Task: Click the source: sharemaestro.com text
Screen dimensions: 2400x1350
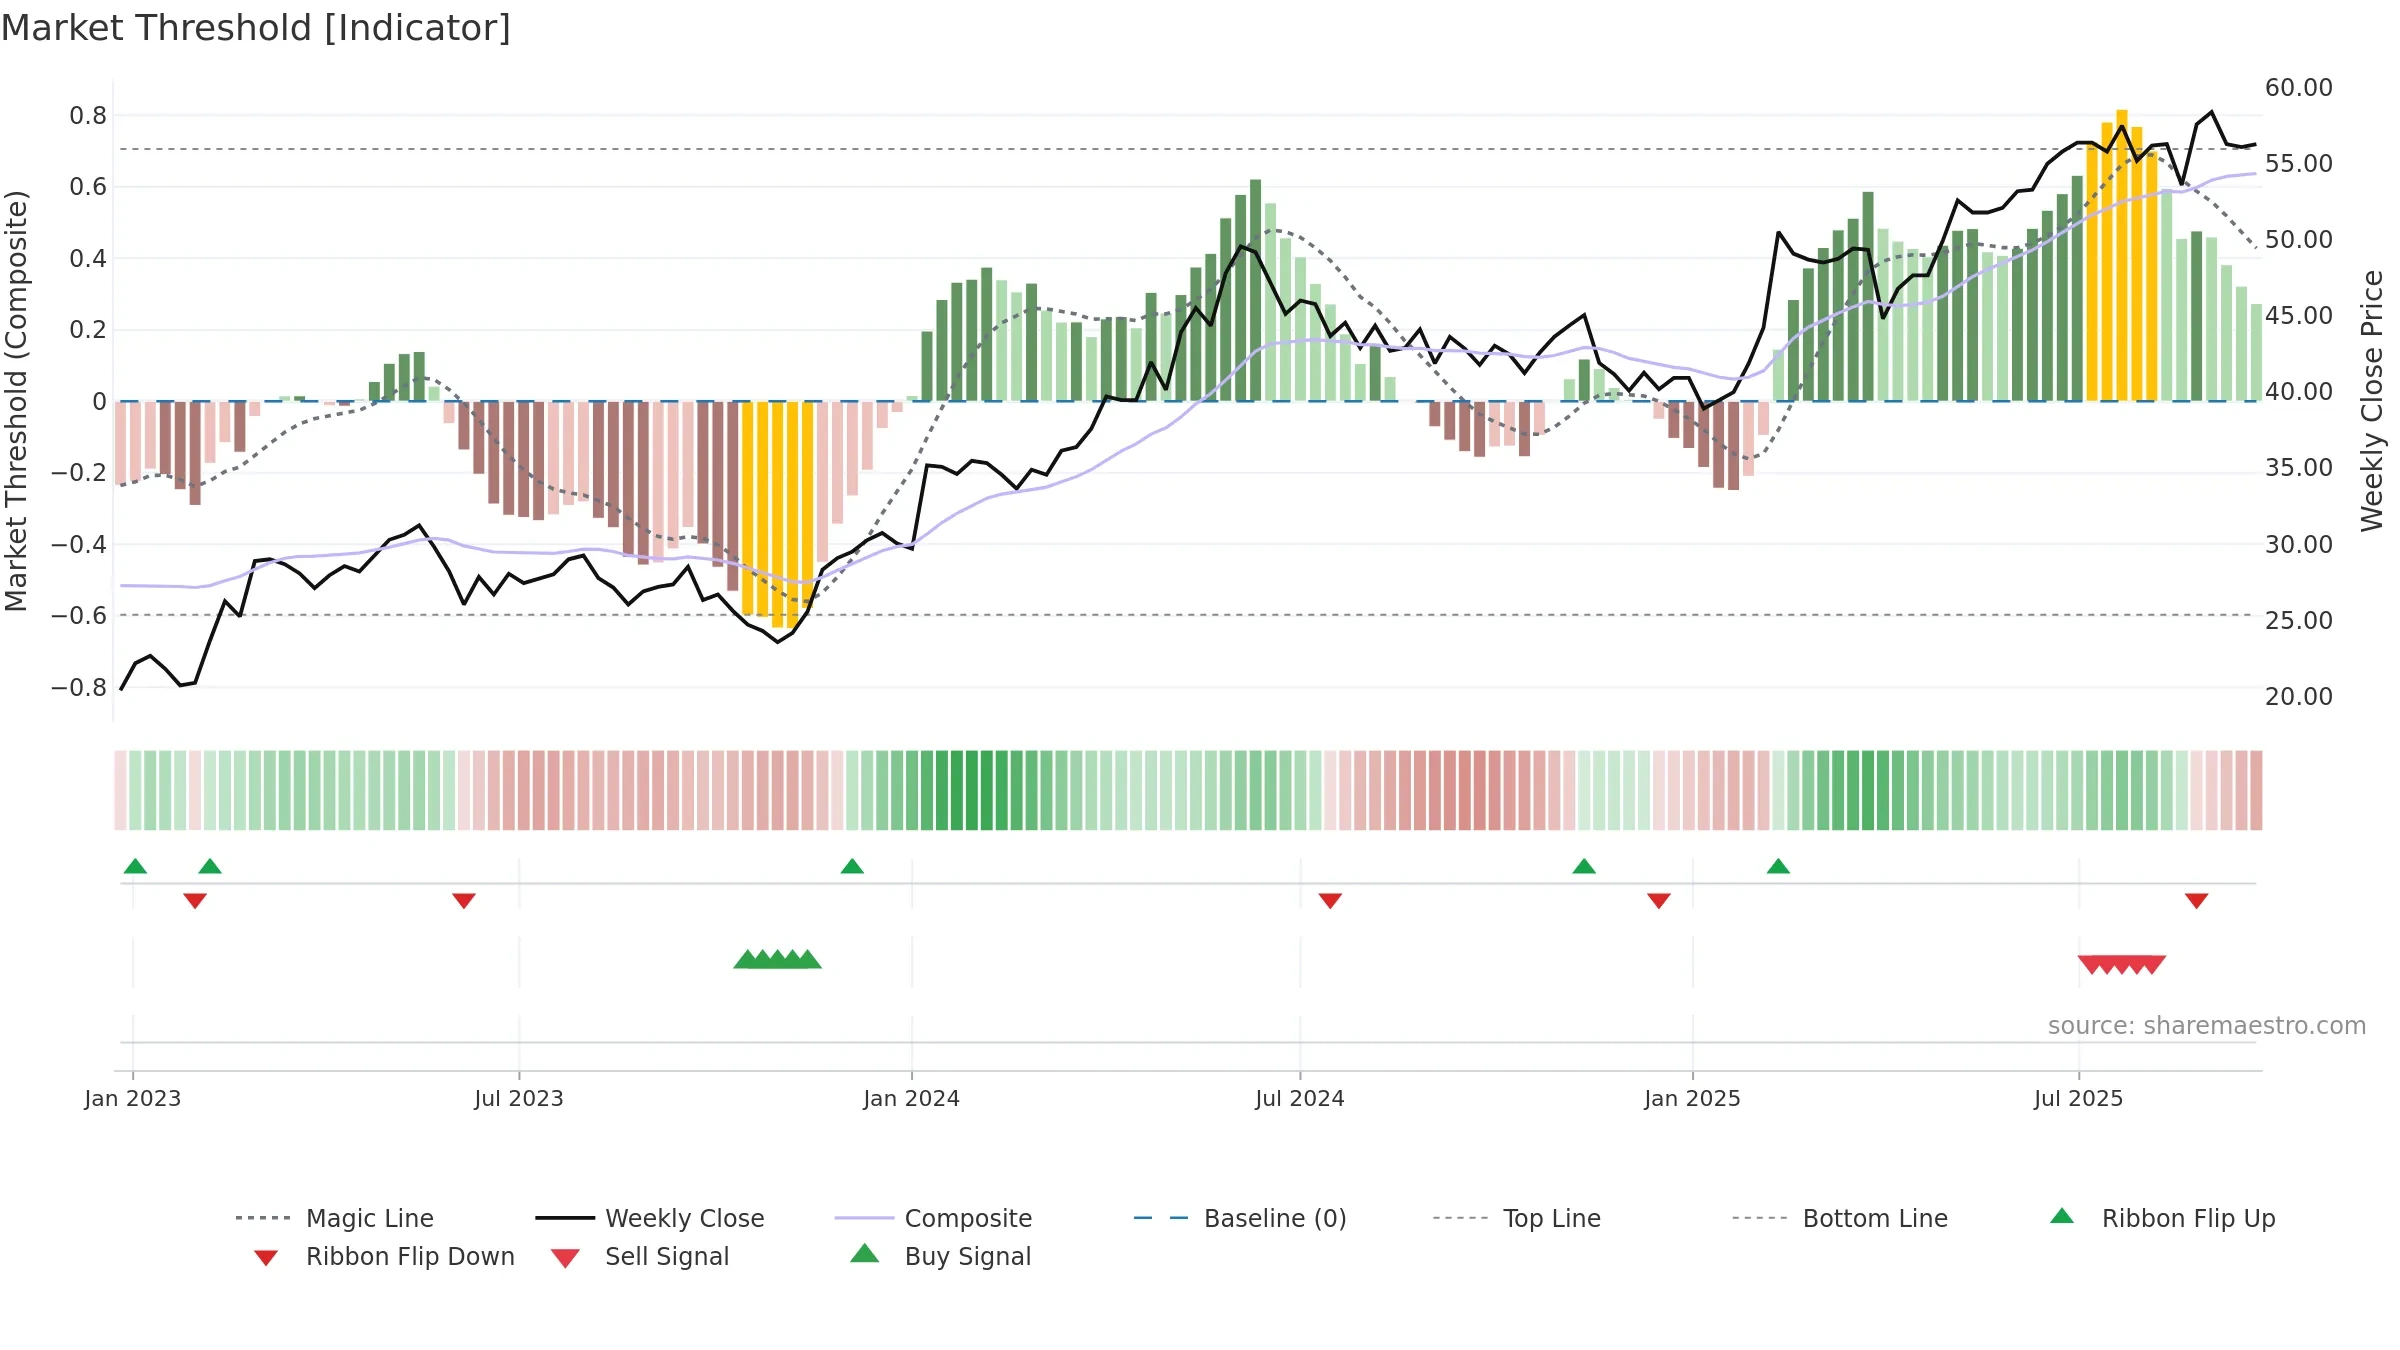Action: (2207, 1026)
